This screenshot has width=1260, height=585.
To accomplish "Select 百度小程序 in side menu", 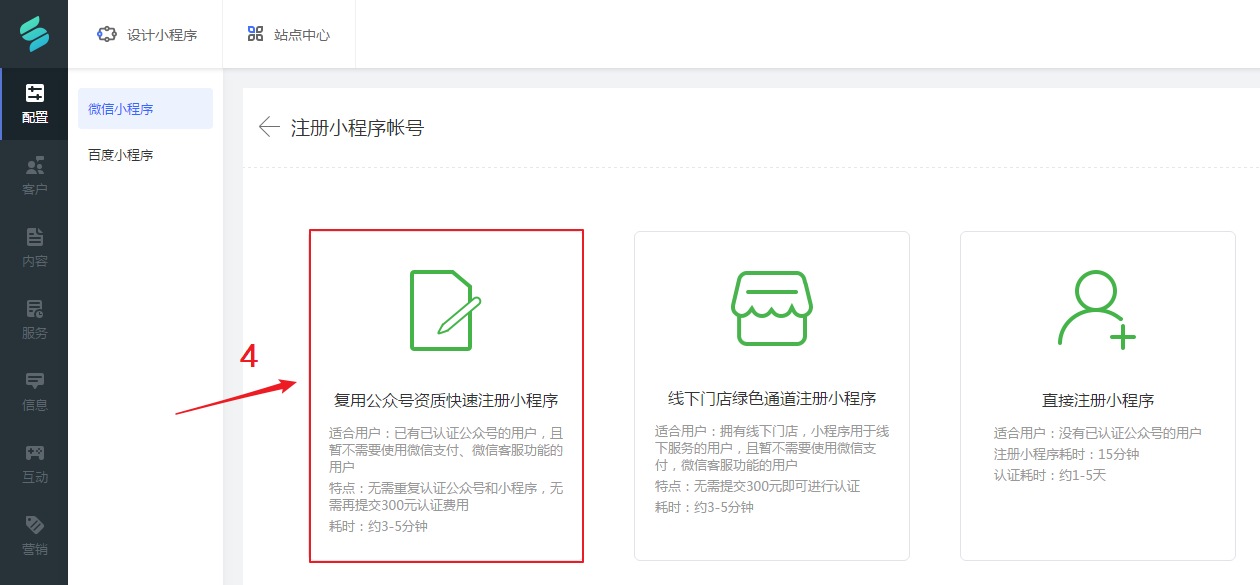I will tap(145, 155).
